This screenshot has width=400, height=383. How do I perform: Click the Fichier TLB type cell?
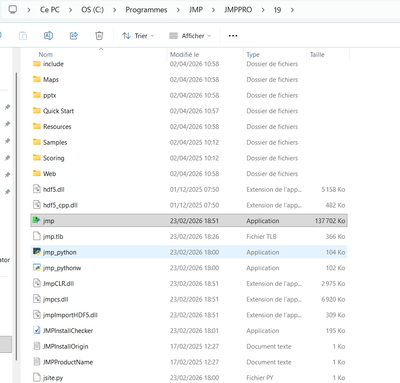coord(261,236)
